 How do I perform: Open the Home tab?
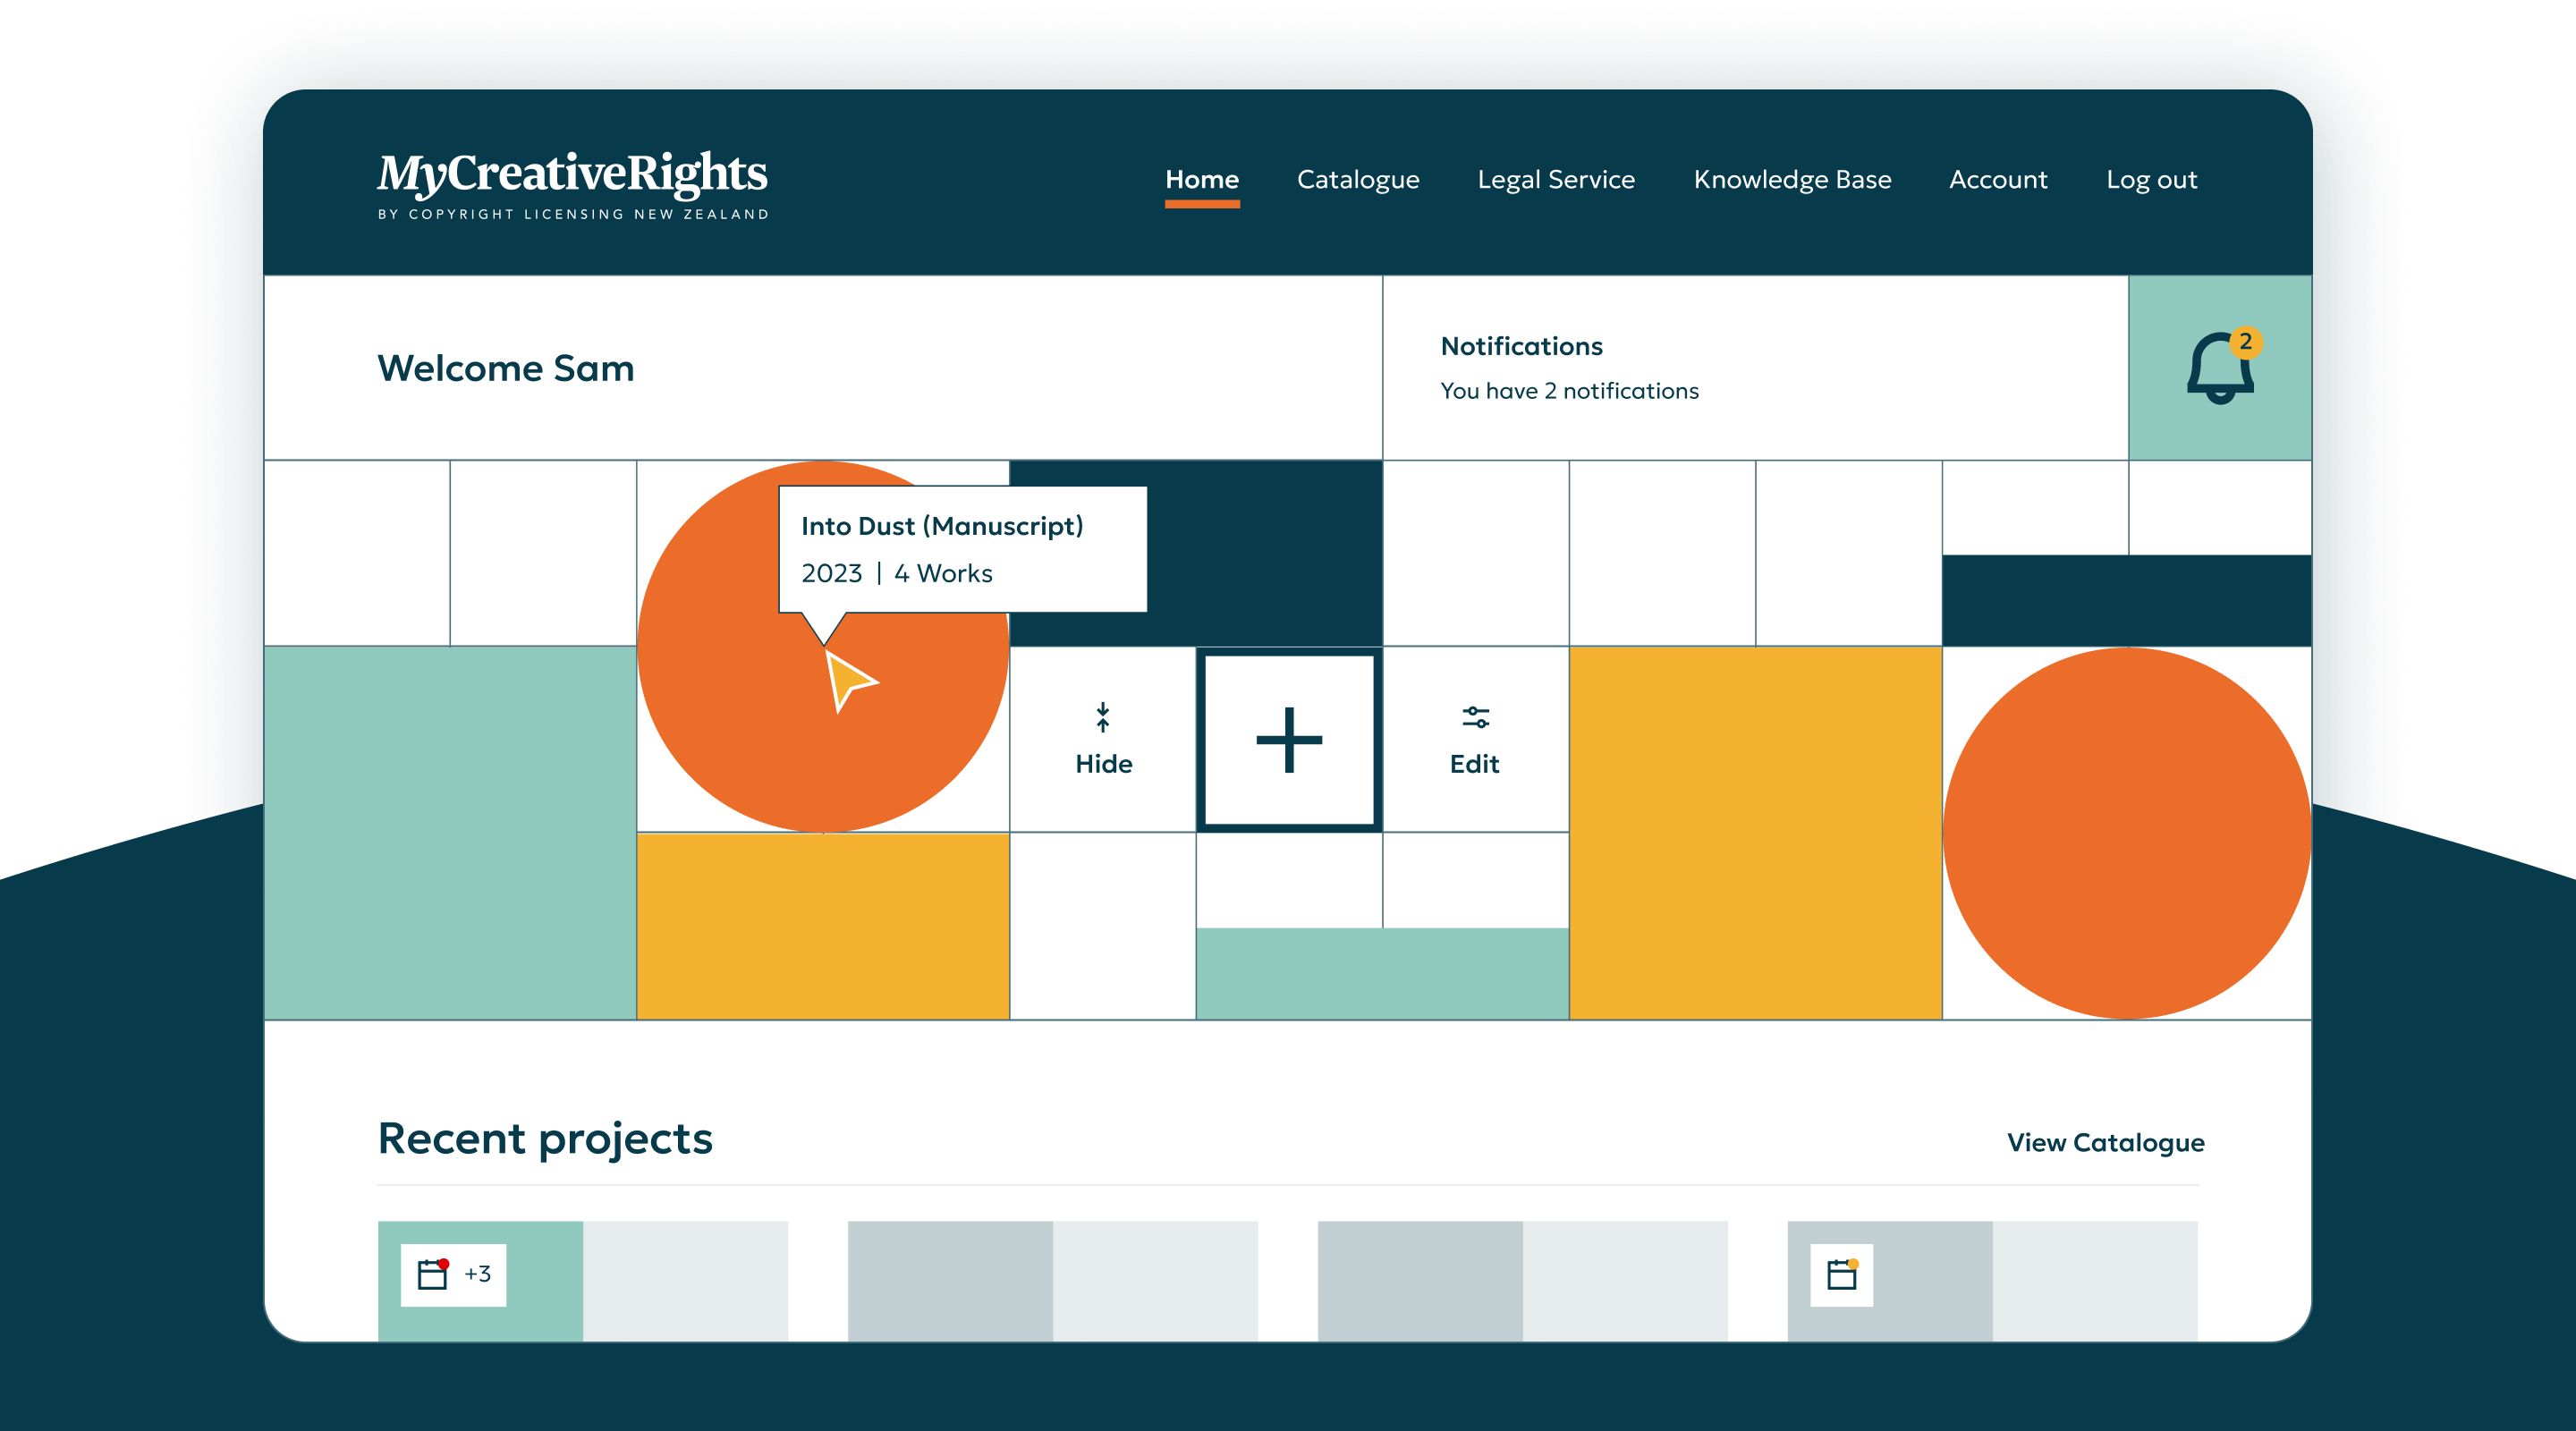pyautogui.click(x=1201, y=180)
